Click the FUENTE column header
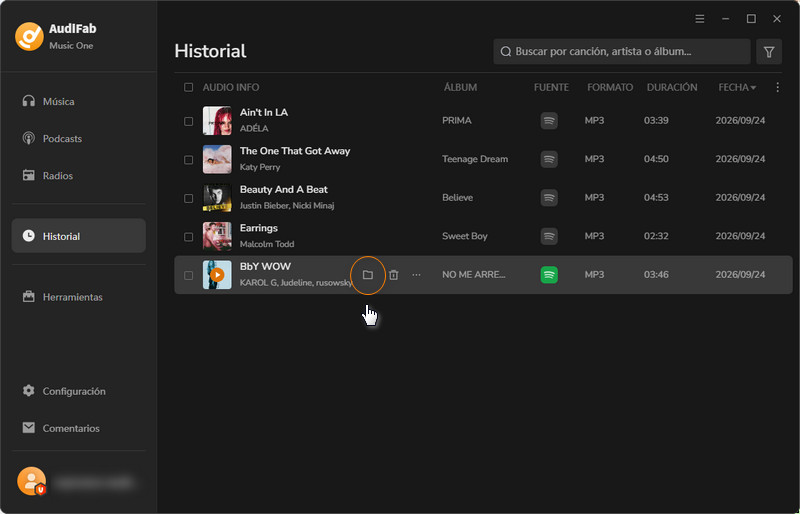Image resolution: width=800 pixels, height=514 pixels. coord(551,87)
